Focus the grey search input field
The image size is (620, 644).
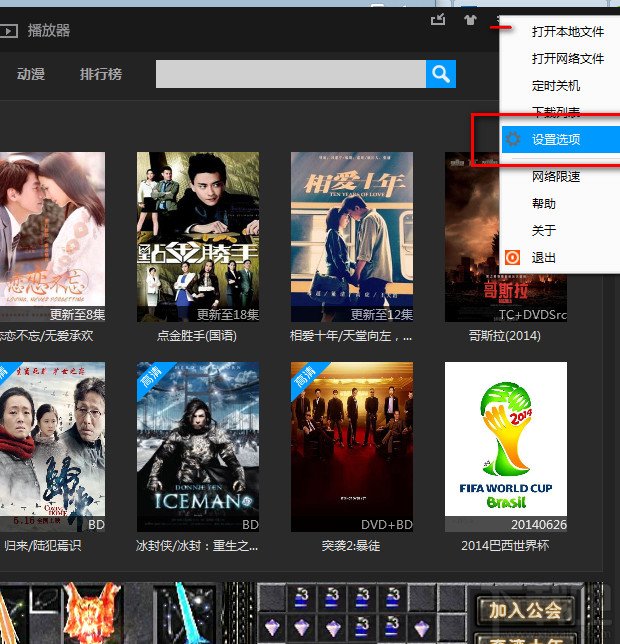point(291,74)
